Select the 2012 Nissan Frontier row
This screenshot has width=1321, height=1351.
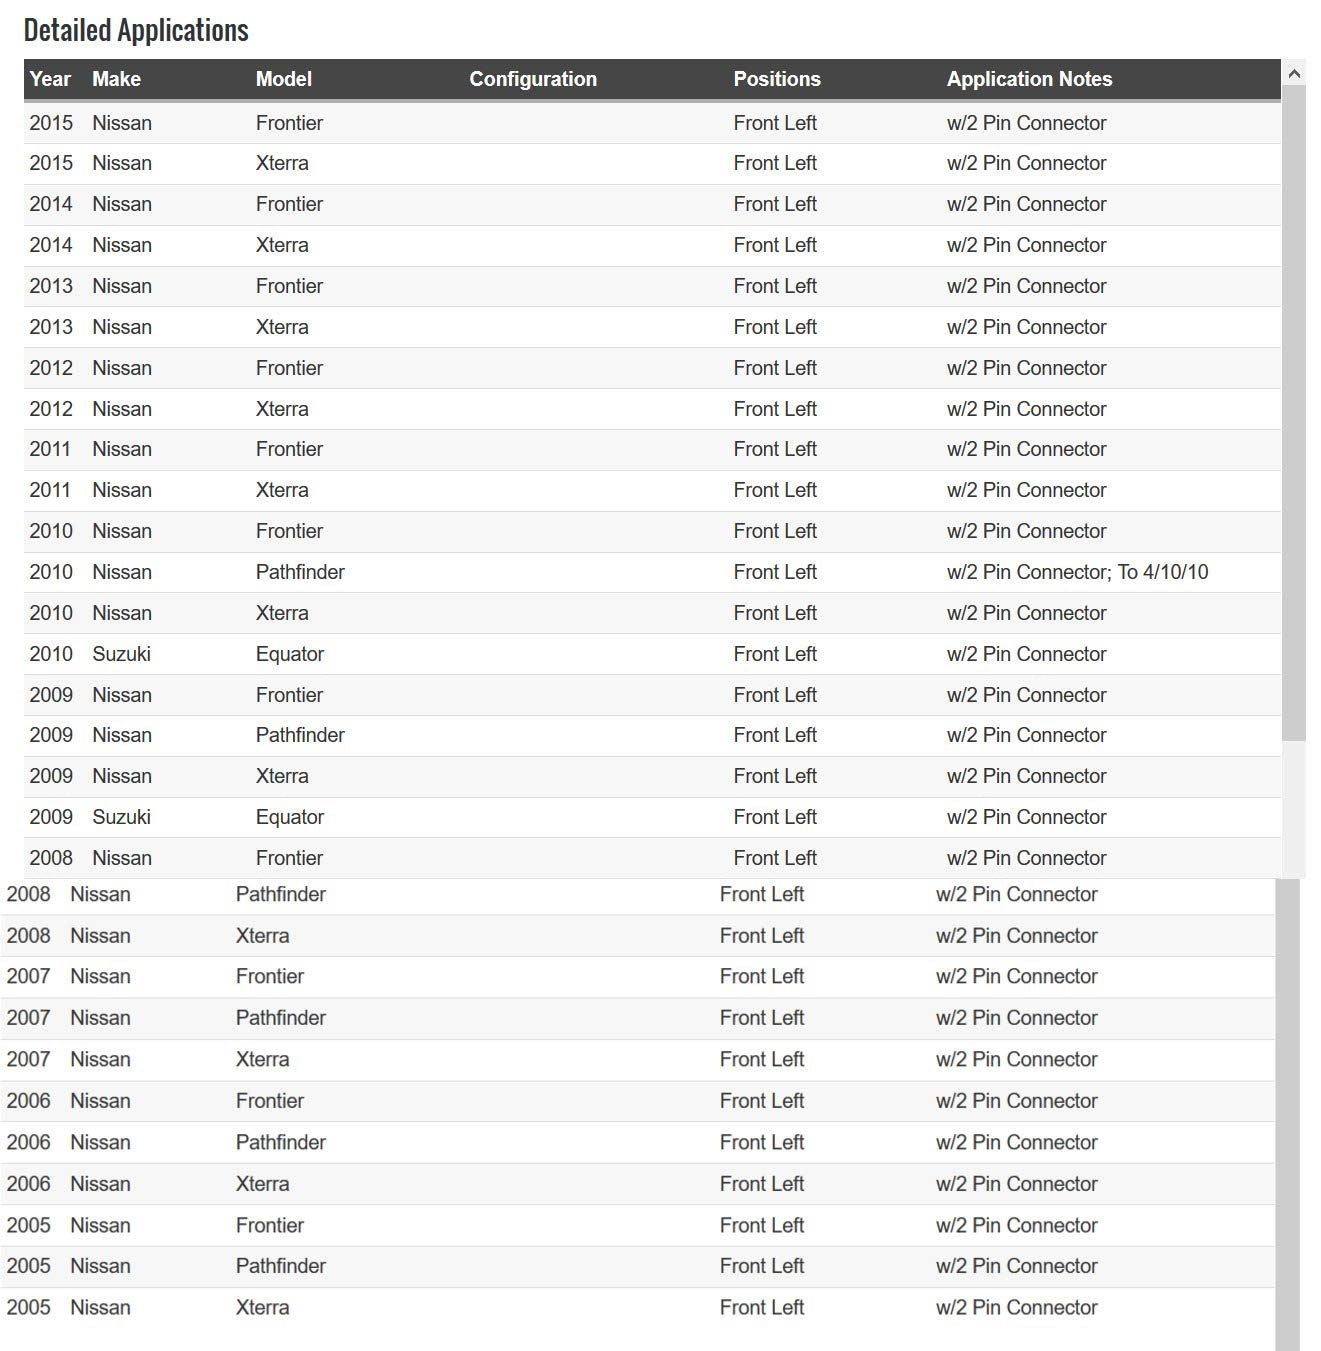652,368
